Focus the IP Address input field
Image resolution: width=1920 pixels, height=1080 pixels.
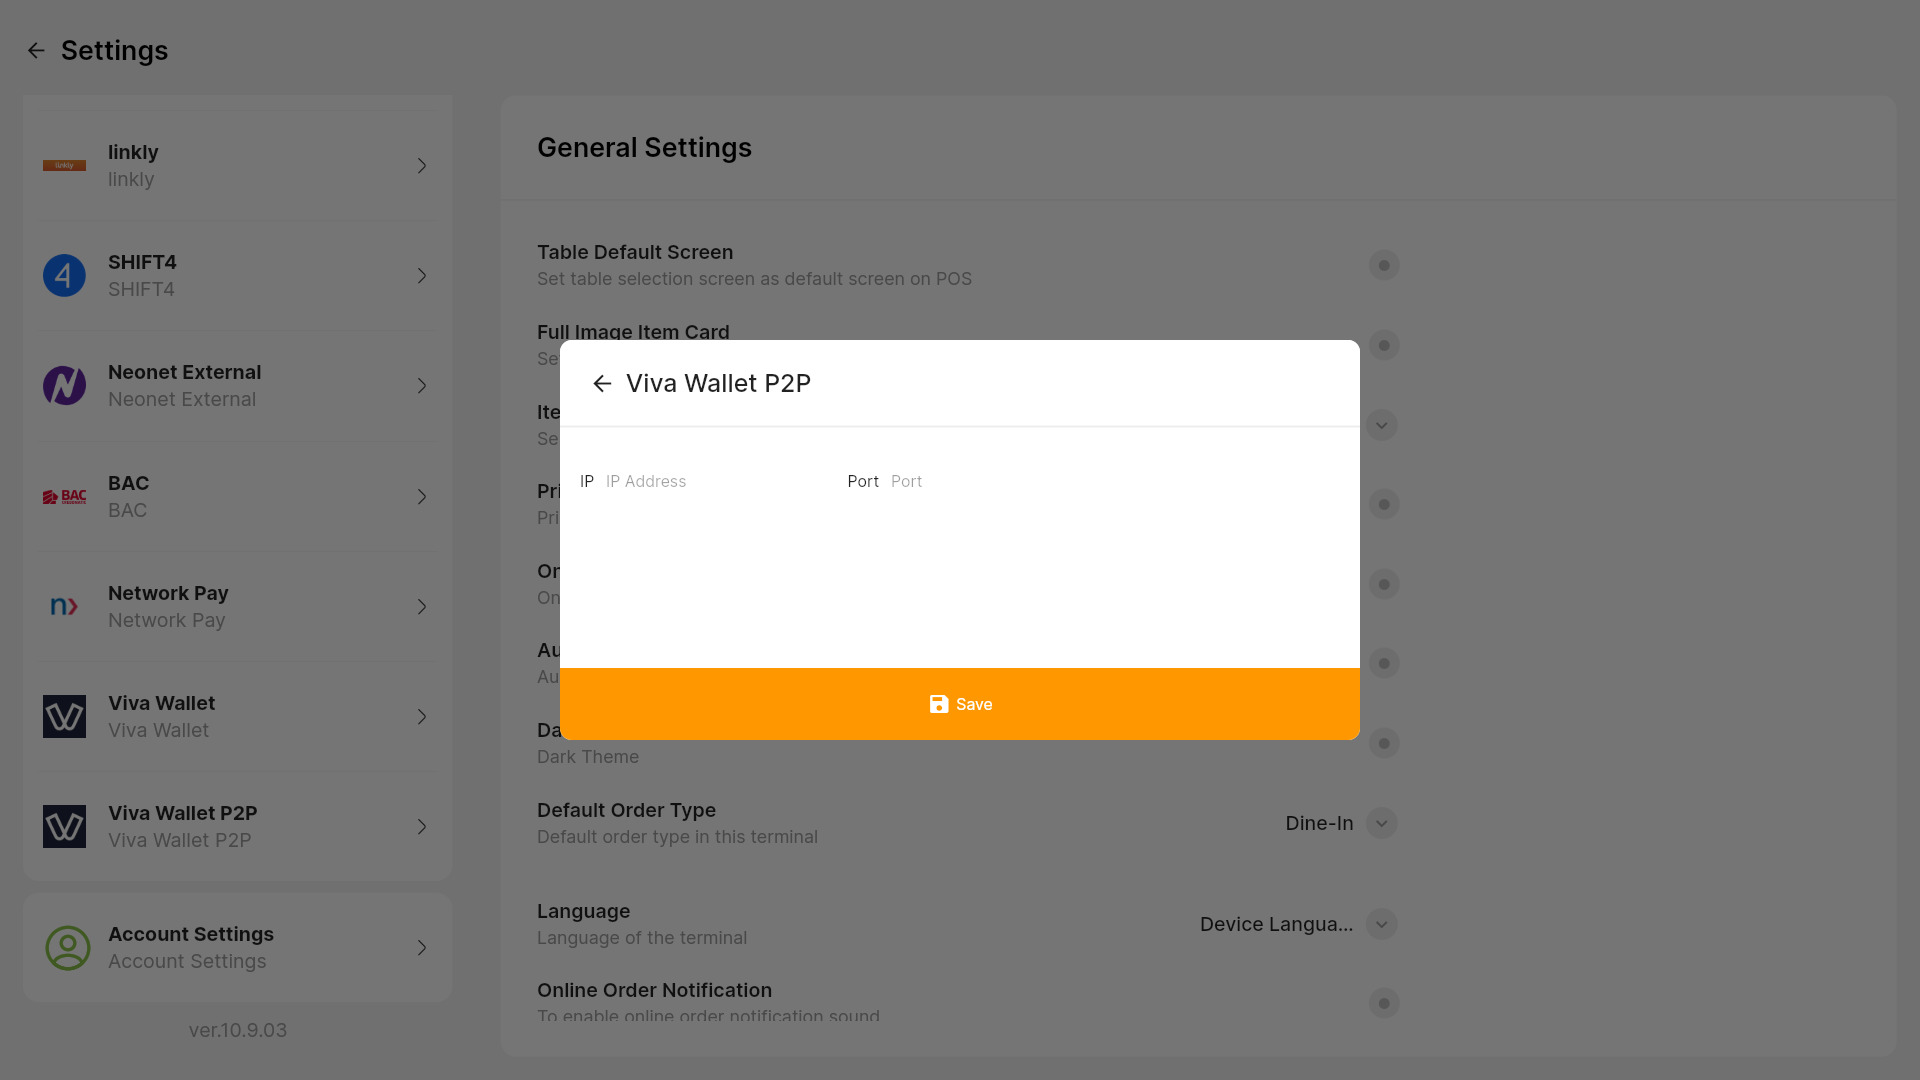click(x=715, y=482)
